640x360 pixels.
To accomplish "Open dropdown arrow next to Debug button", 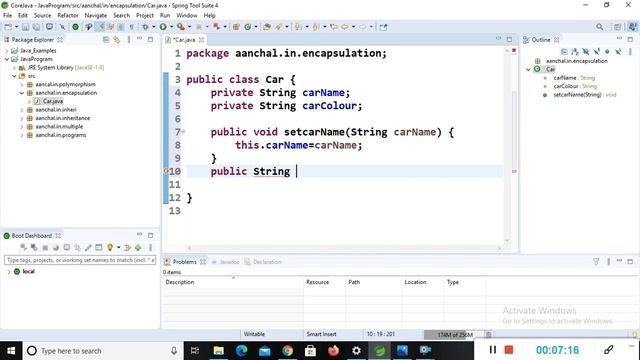I will coord(153,27).
